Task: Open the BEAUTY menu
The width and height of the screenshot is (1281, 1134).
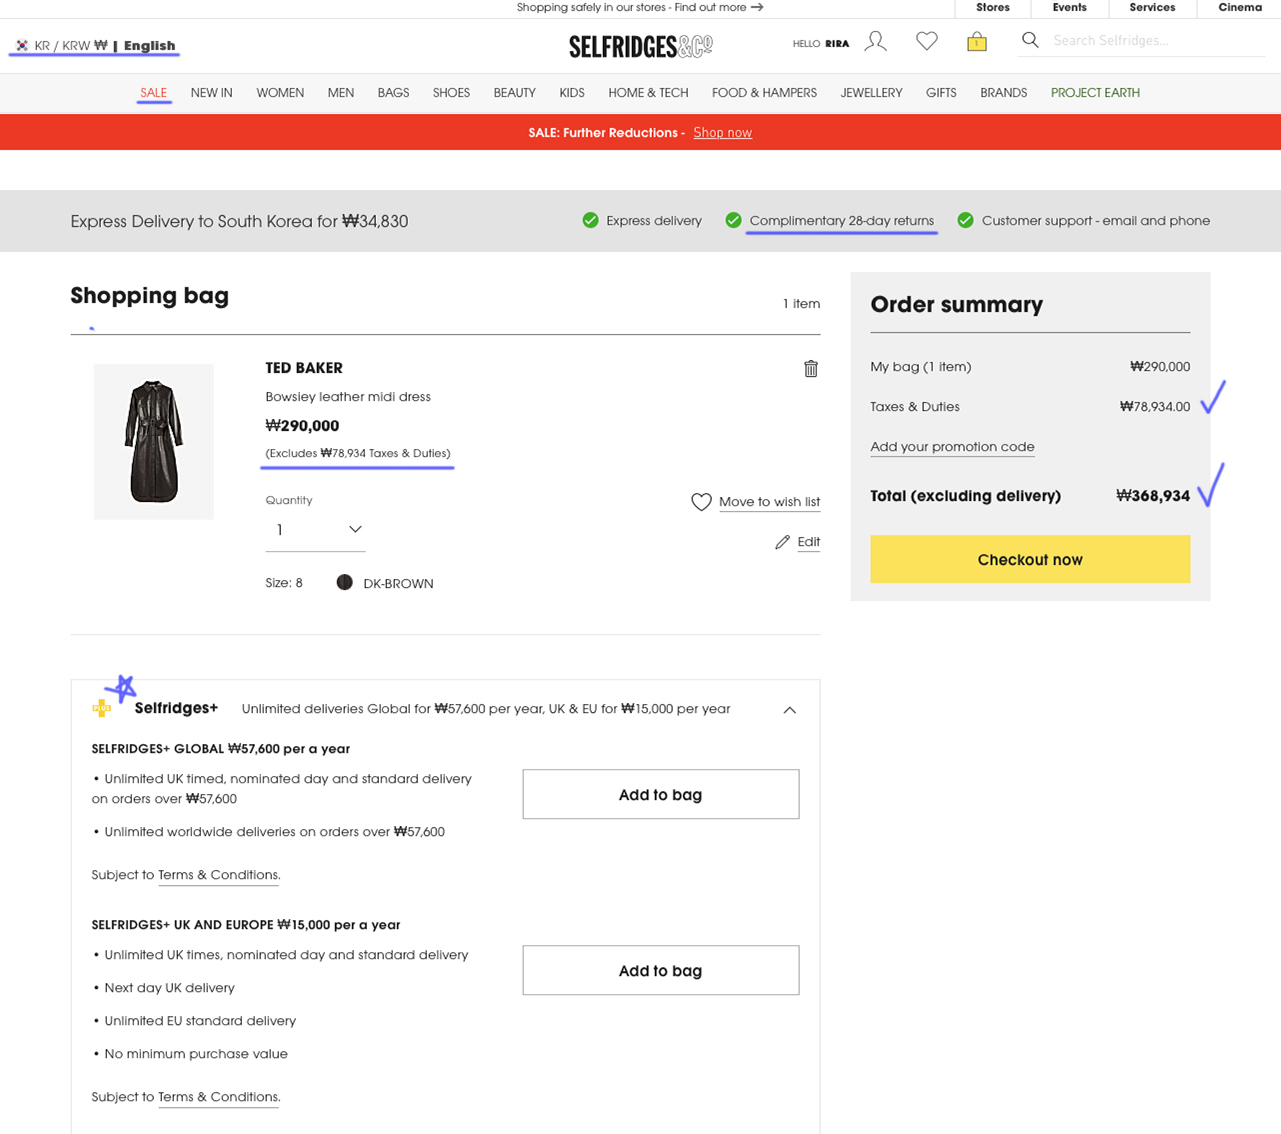Action: pyautogui.click(x=515, y=93)
